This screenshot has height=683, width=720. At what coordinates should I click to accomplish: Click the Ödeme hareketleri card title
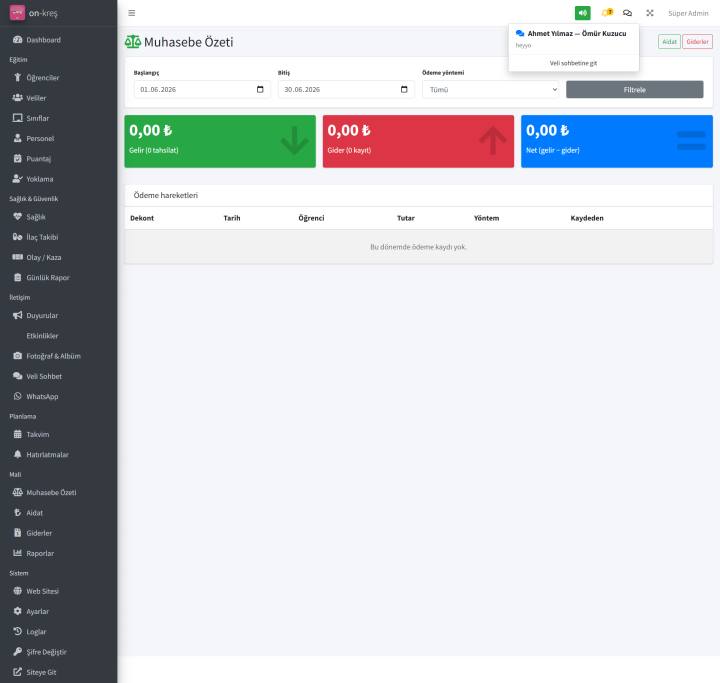point(166,195)
